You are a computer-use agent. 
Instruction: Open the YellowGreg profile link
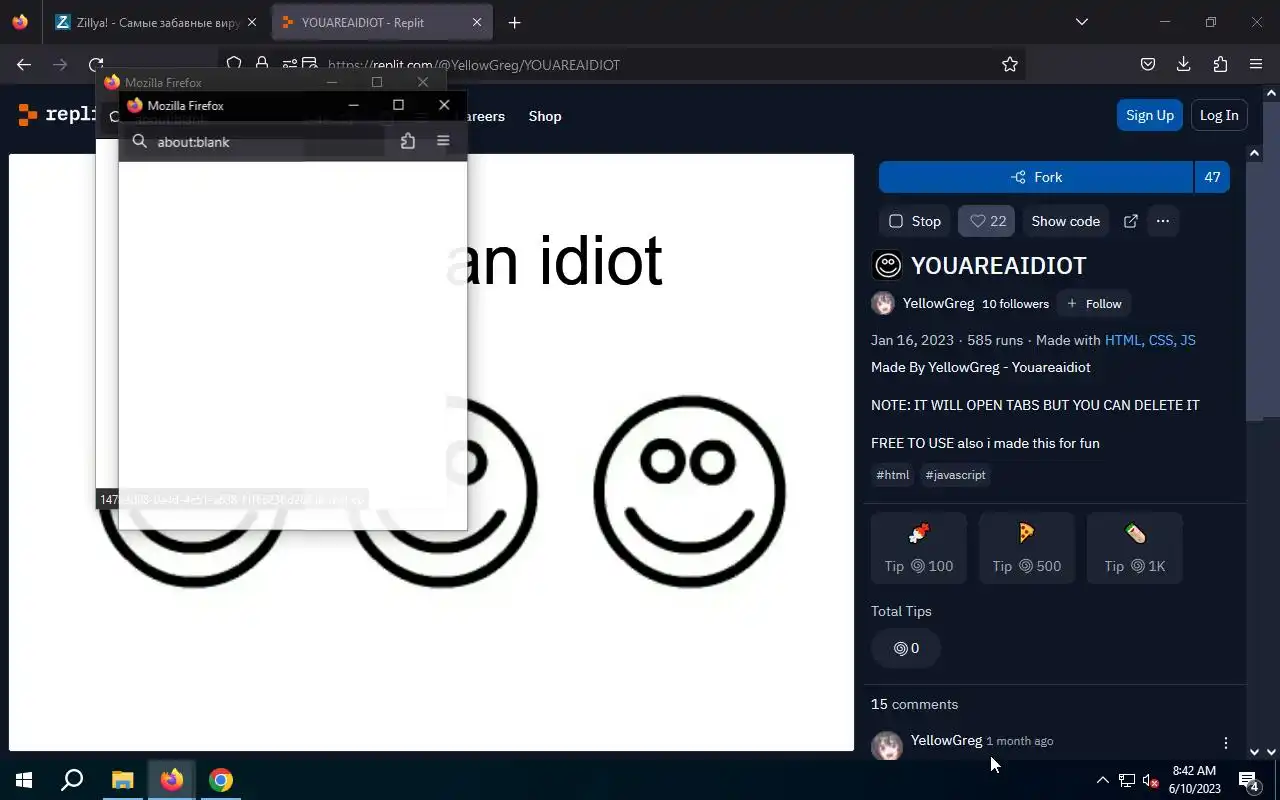pos(938,303)
